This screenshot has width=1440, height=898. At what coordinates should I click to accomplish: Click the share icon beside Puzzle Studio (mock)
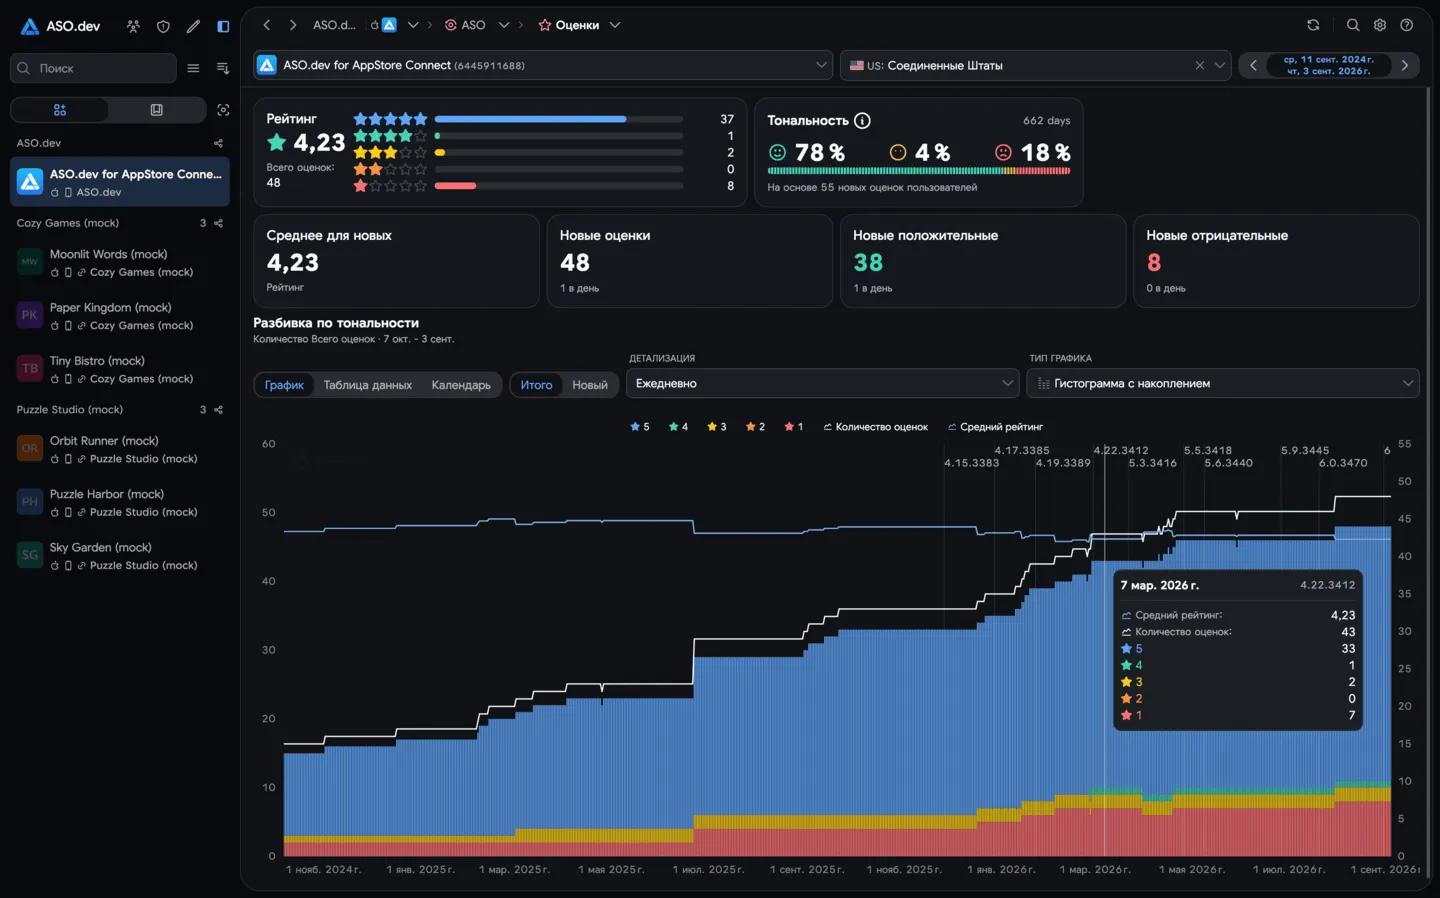[218, 410]
